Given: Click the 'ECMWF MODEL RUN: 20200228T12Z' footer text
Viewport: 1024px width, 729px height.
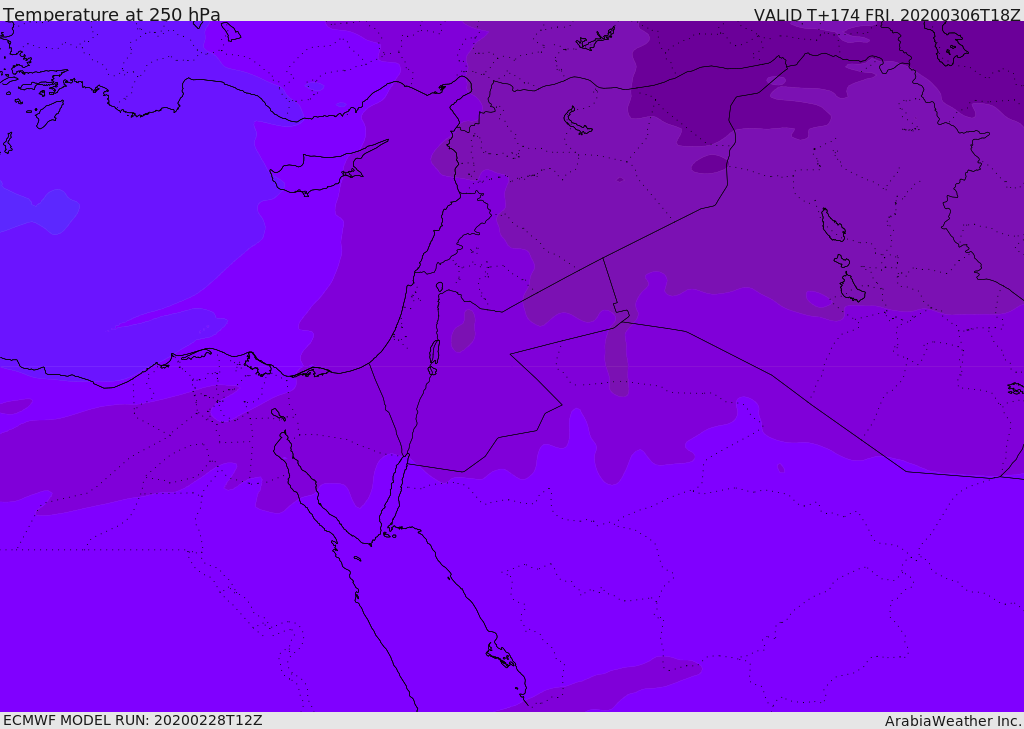Looking at the screenshot, I should [133, 720].
